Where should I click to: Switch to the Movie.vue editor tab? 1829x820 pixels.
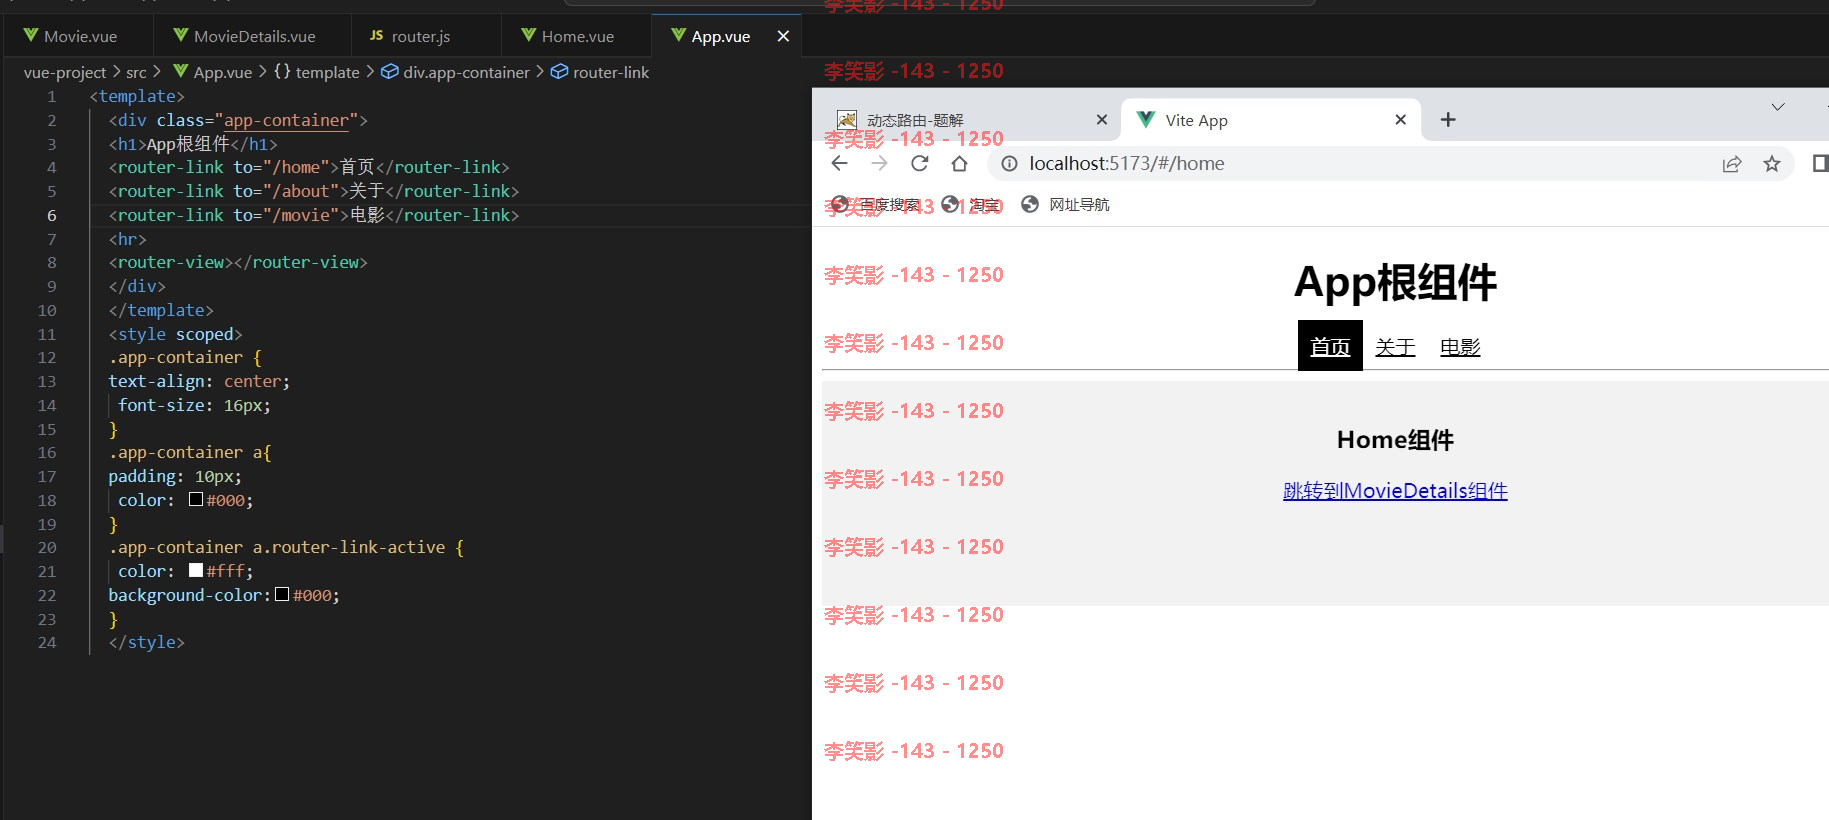78,36
